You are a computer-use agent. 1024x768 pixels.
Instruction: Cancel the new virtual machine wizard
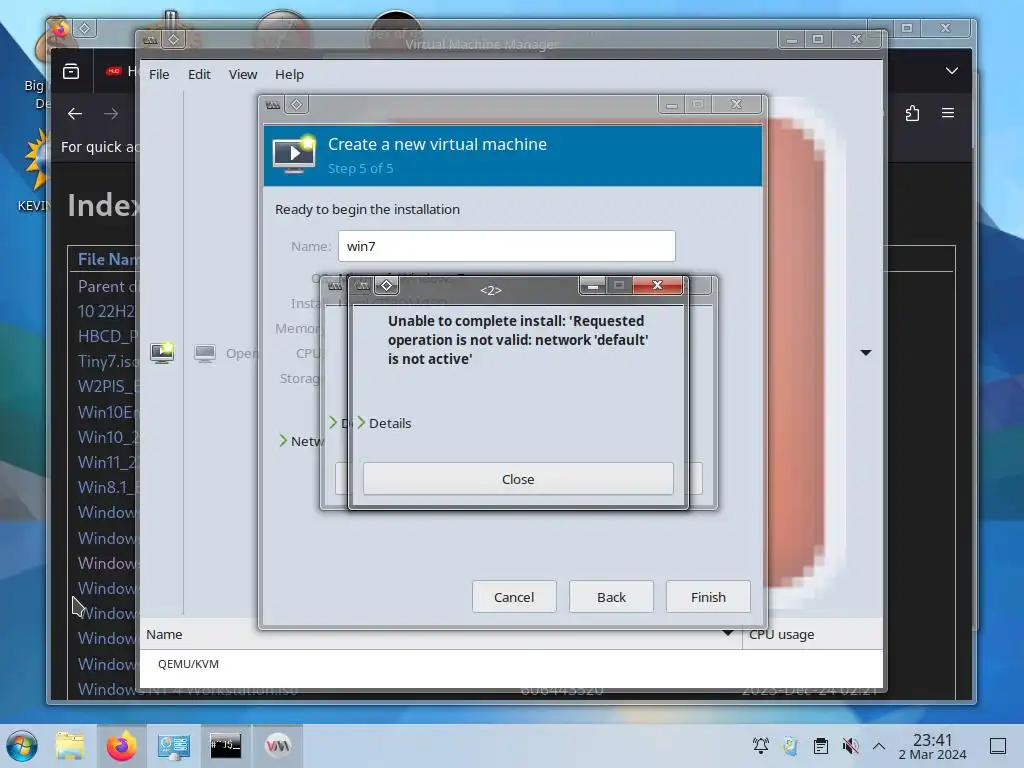pyautogui.click(x=514, y=597)
